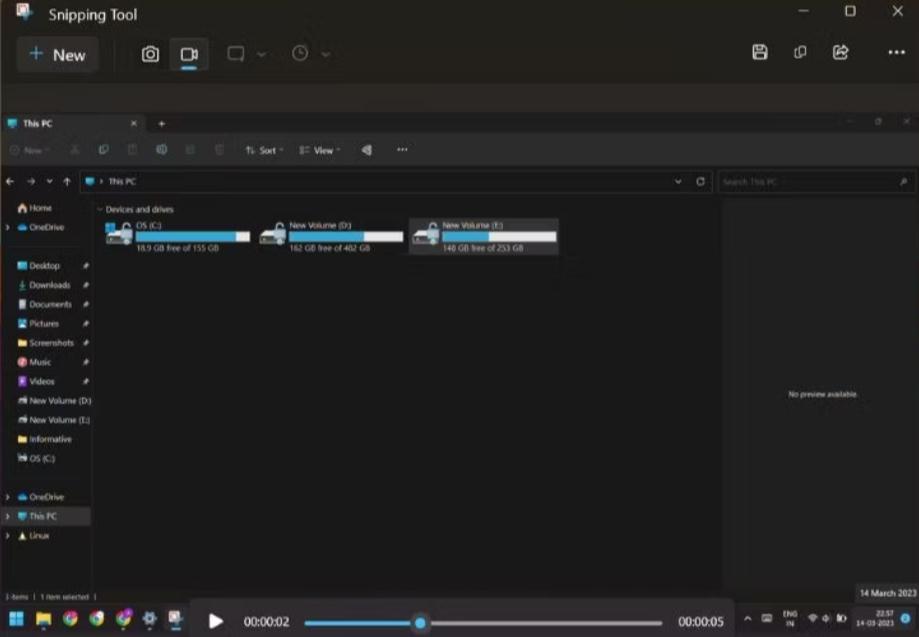The width and height of the screenshot is (919, 637).
Task: Expand the address bar history dropdown
Action: pyautogui.click(x=678, y=182)
